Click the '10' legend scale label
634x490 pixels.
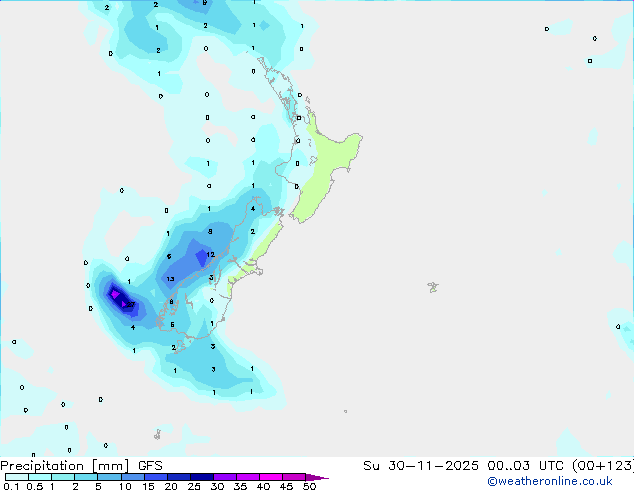[x=125, y=486]
